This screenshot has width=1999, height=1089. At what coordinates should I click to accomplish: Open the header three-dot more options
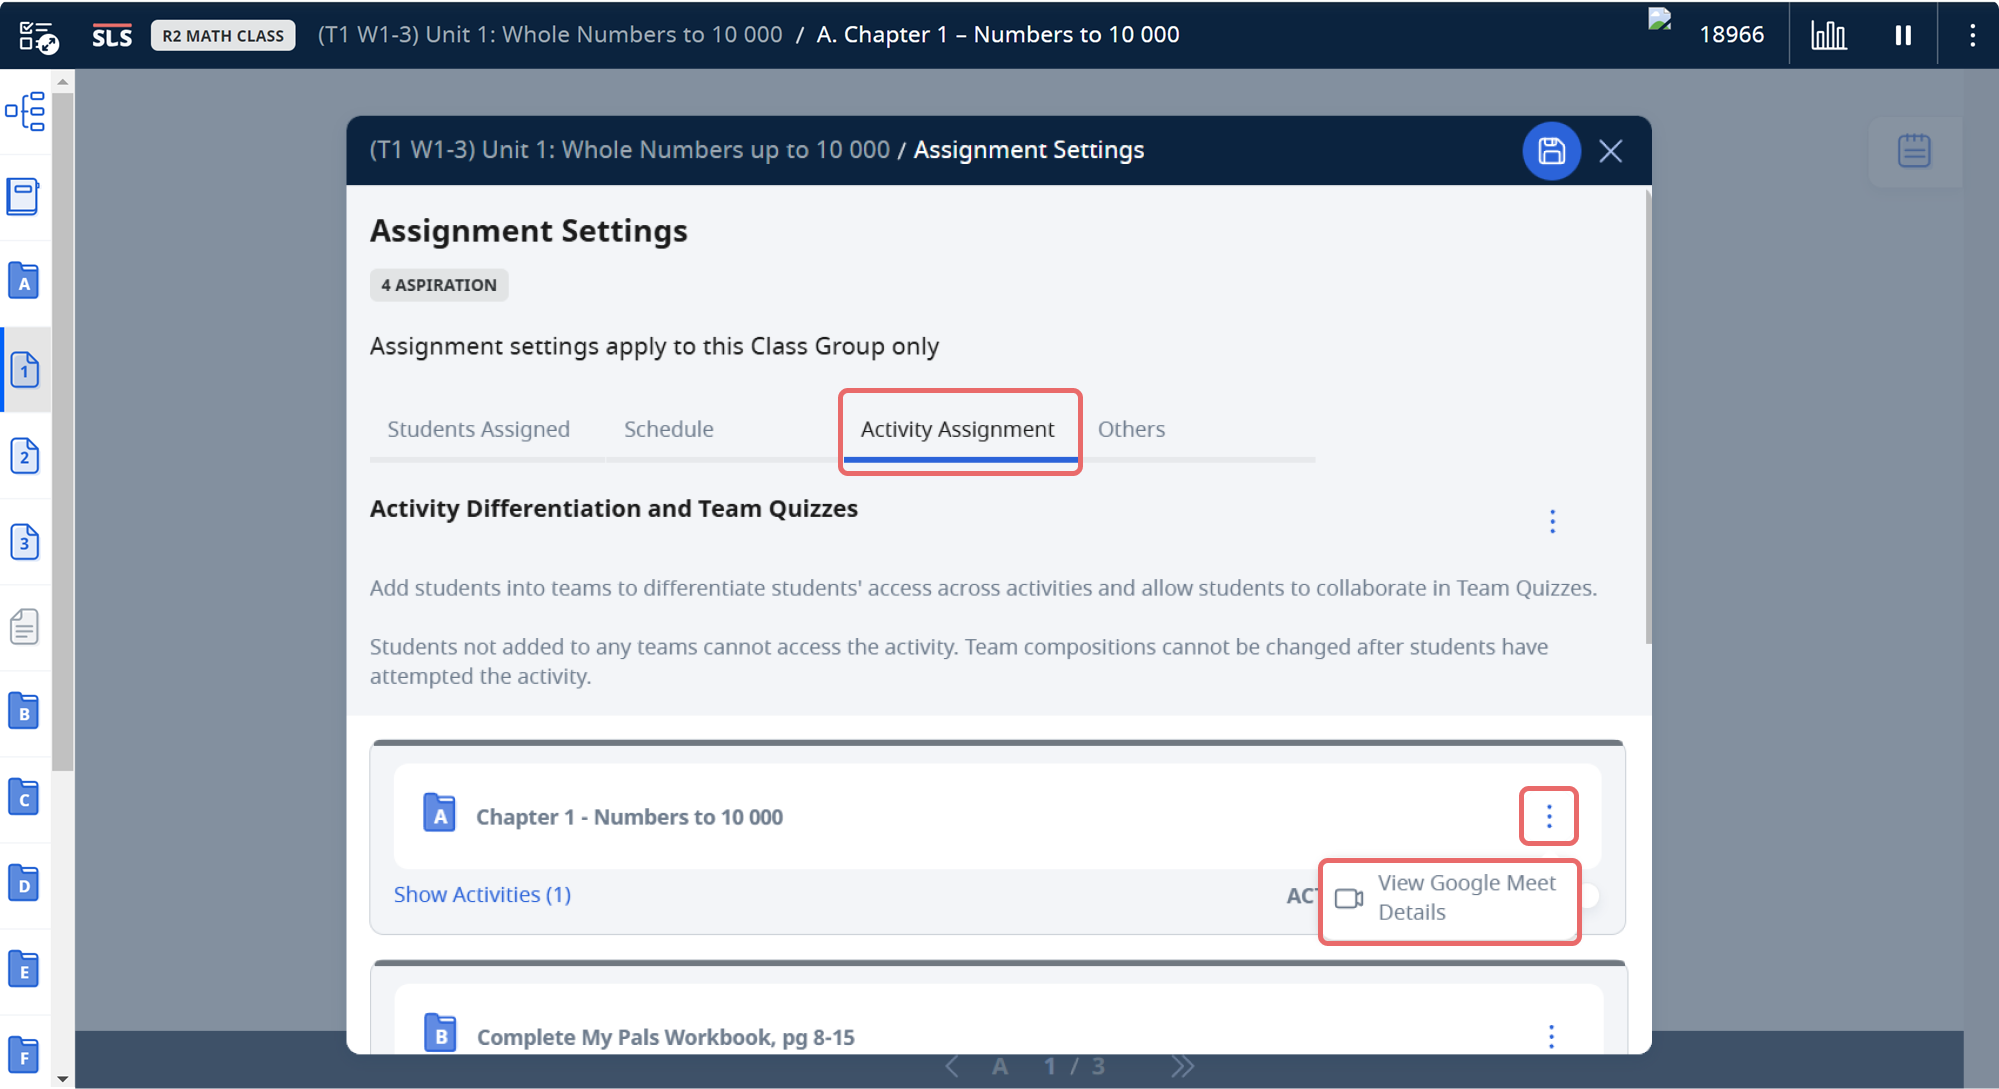tap(1972, 36)
